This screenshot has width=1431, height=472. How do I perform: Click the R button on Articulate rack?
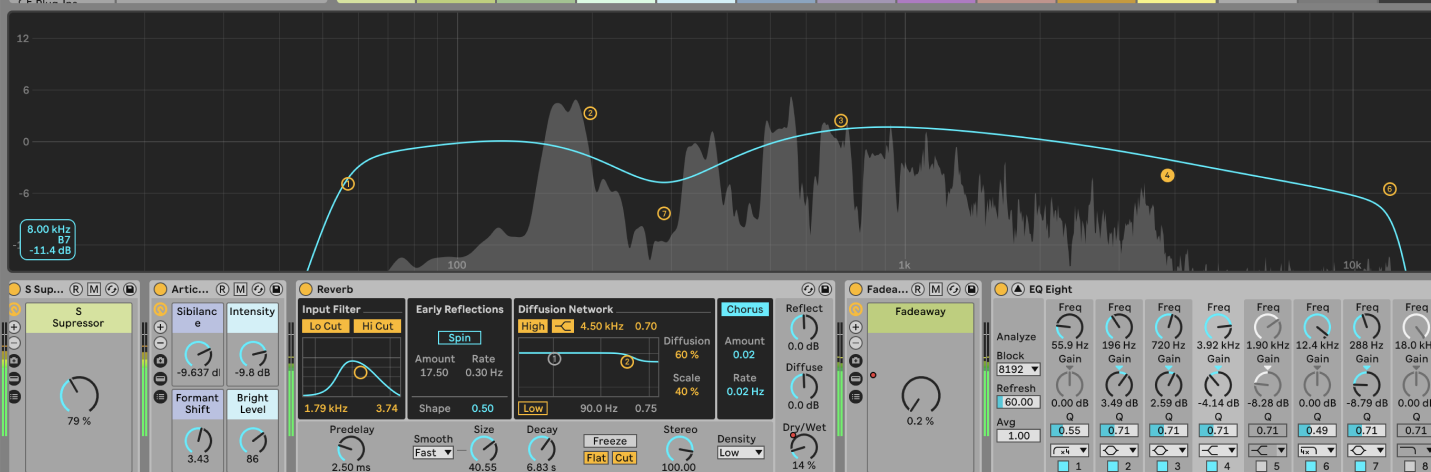point(222,289)
